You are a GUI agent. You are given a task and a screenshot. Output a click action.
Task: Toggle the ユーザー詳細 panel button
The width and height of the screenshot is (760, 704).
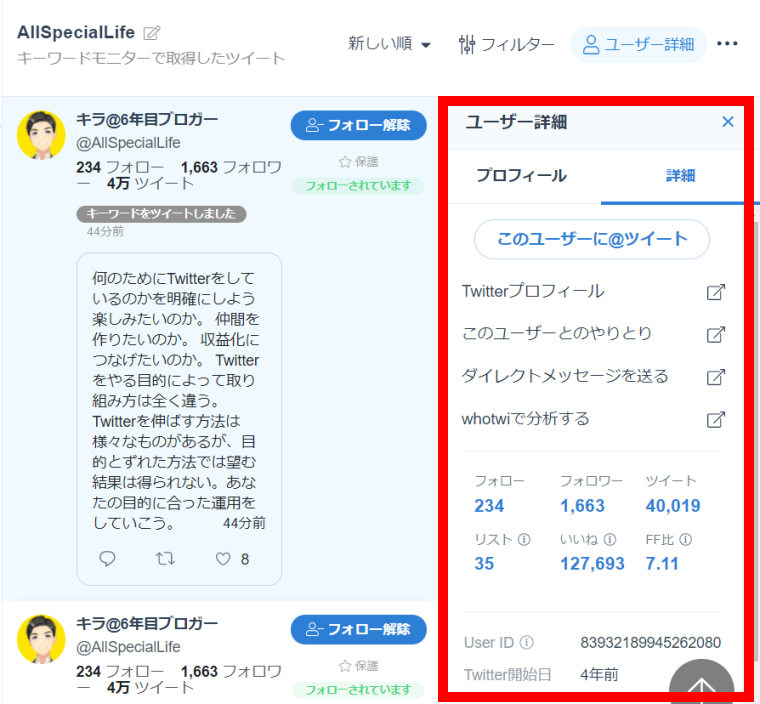pyautogui.click(x=638, y=44)
